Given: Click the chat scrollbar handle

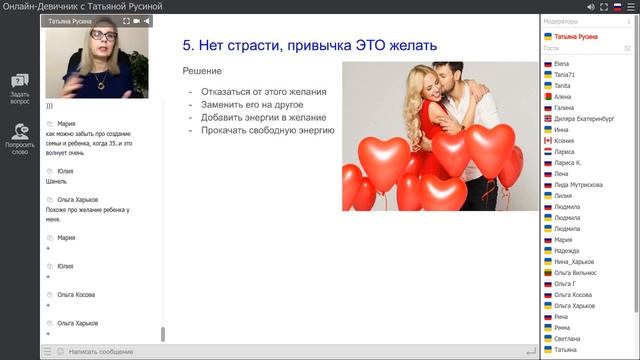Looking at the screenshot, I should point(163,334).
